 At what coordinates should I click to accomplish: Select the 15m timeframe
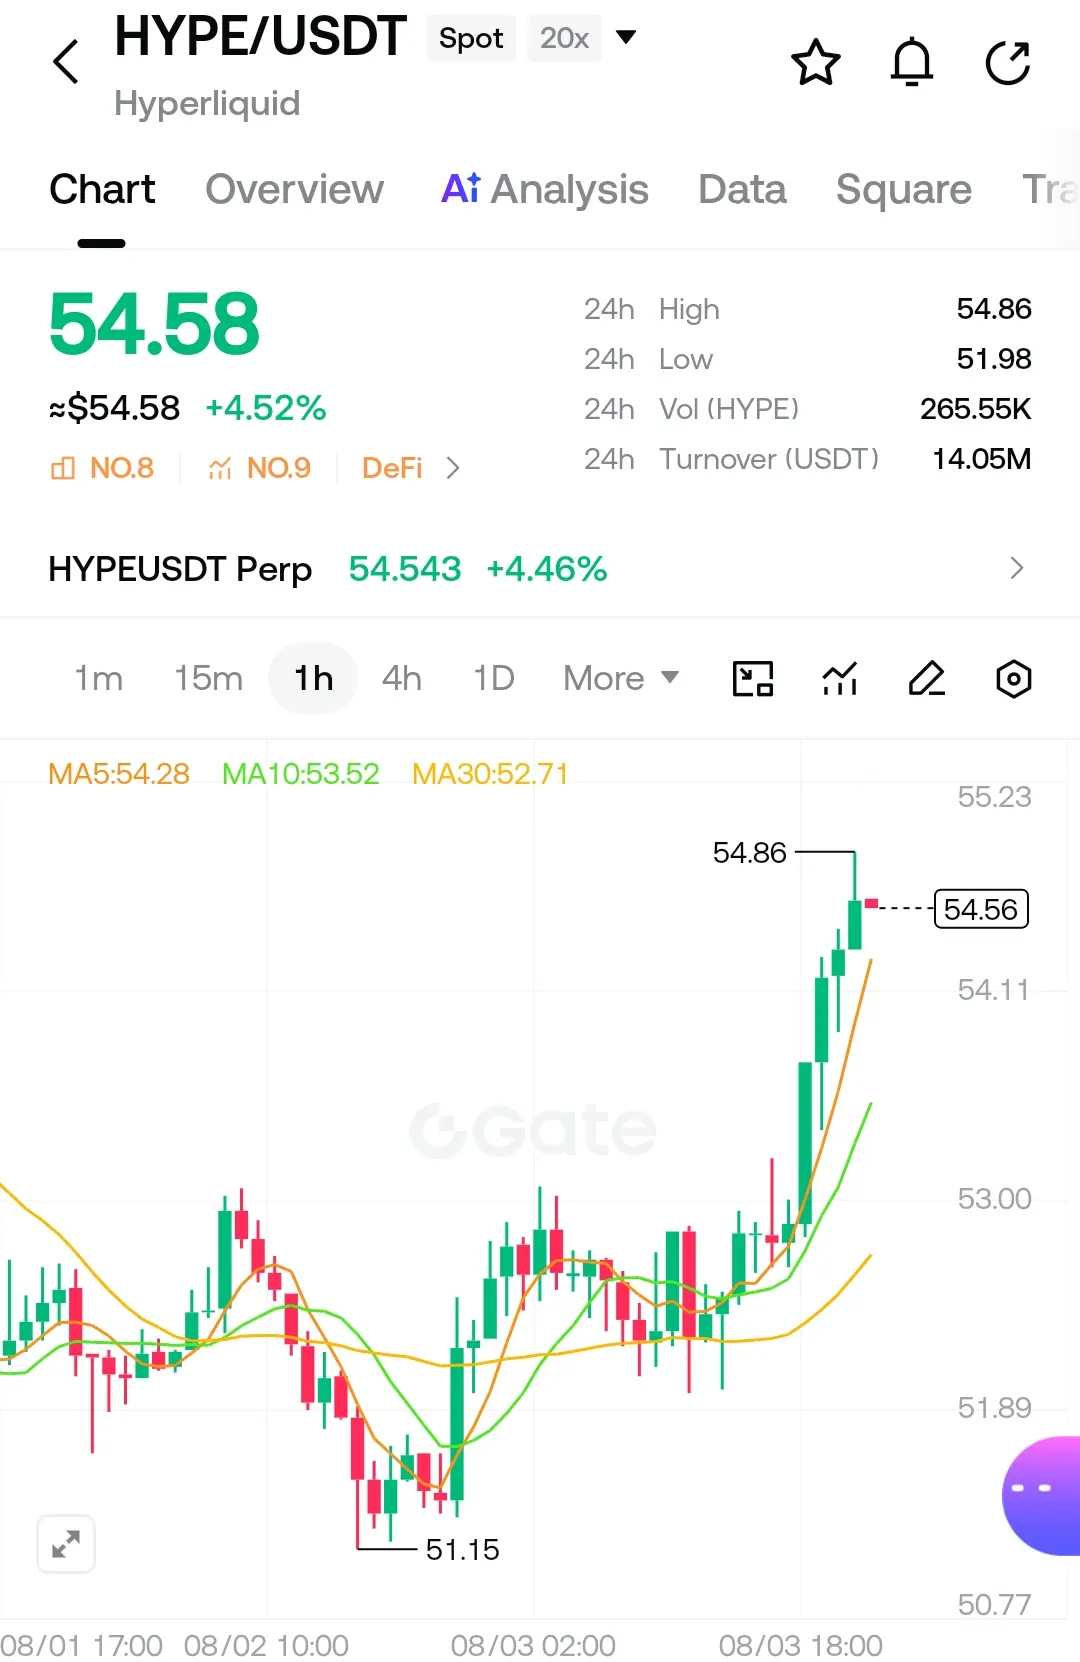click(208, 678)
